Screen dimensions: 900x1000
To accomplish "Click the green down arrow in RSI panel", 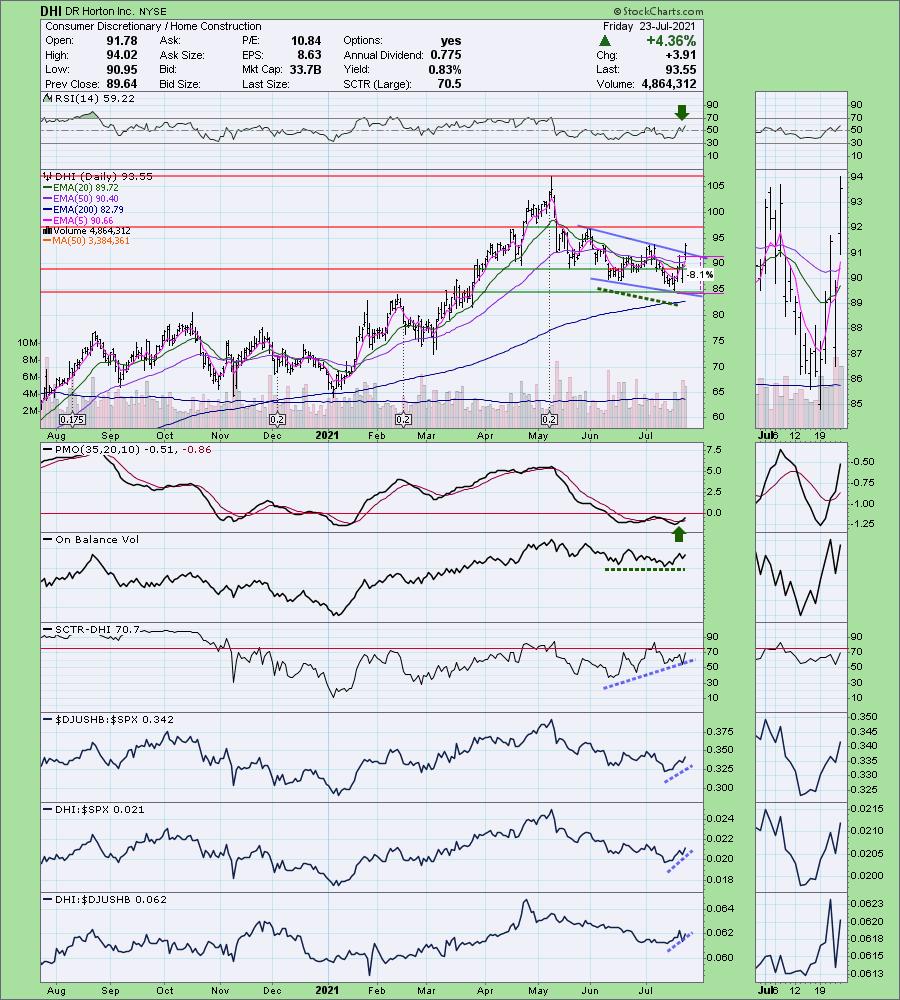I will [x=681, y=113].
